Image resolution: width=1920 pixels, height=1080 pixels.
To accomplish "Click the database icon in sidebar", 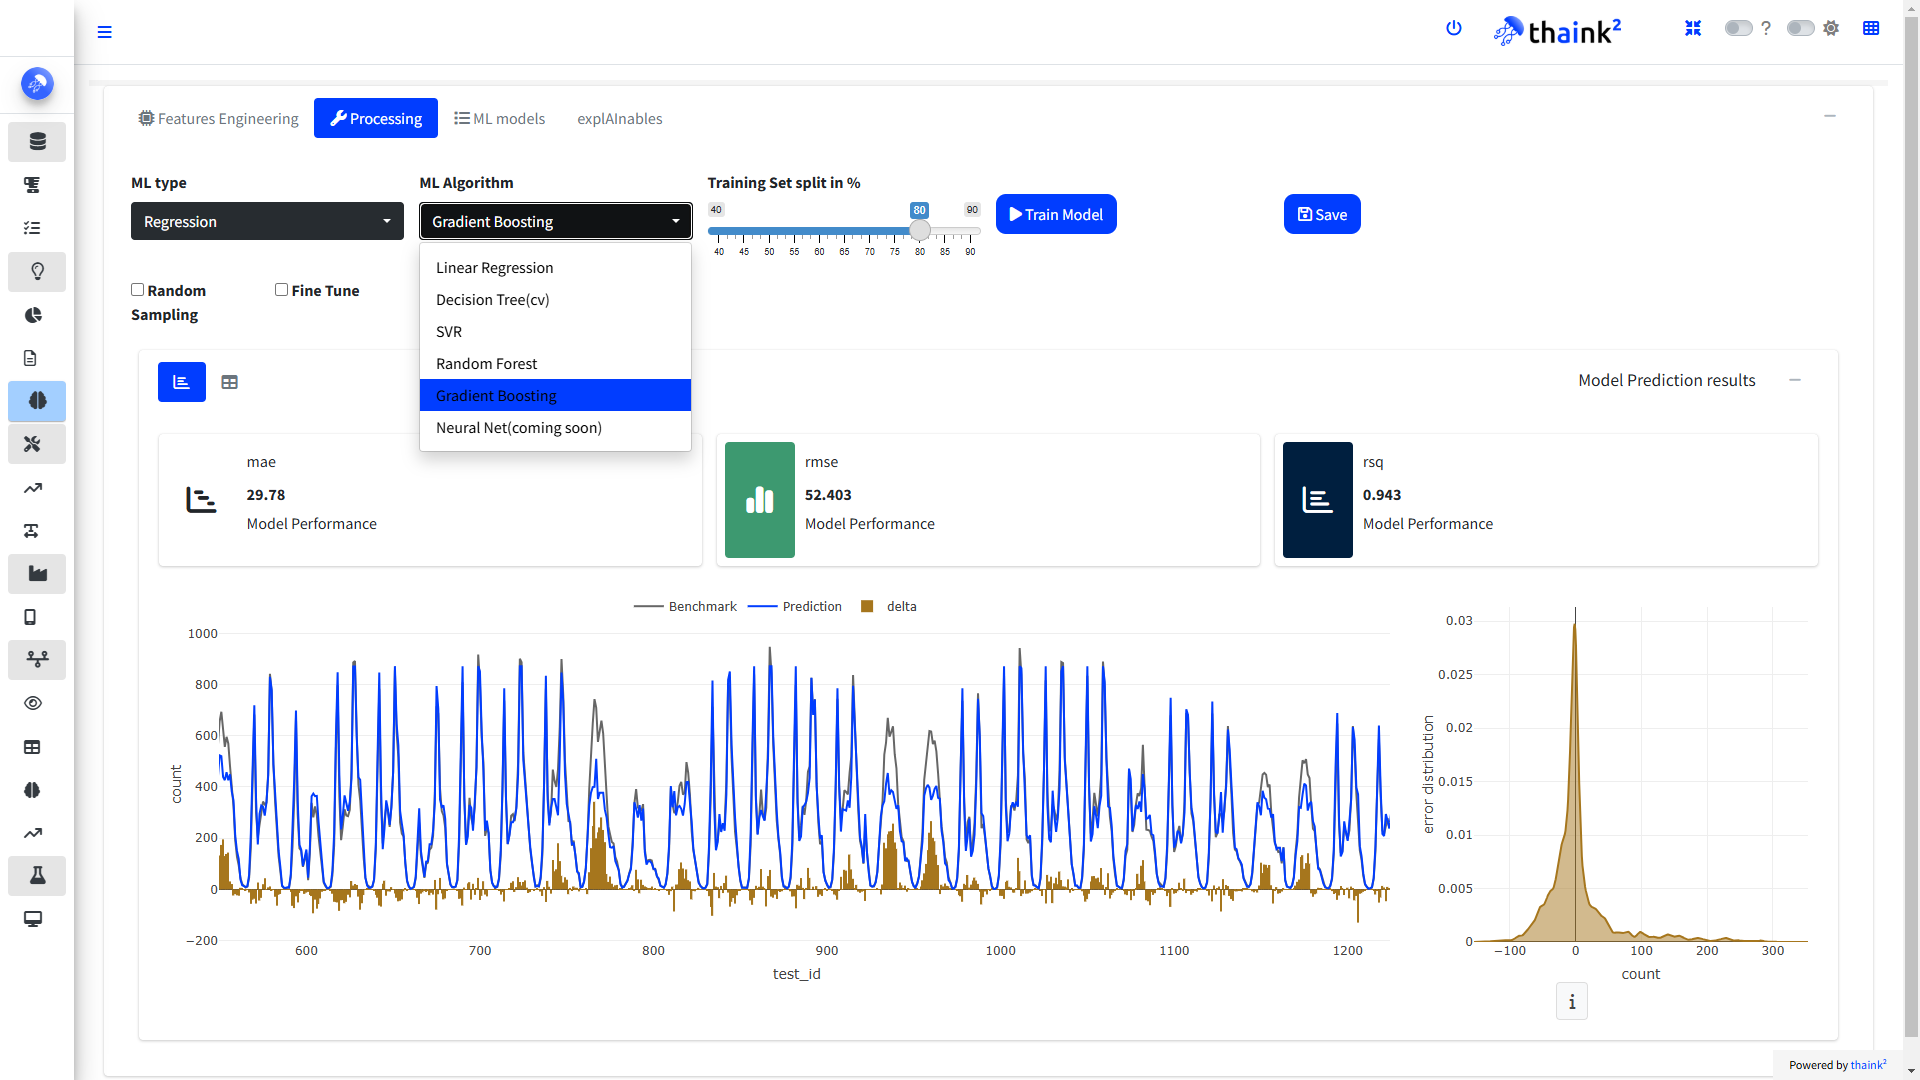I will [37, 142].
